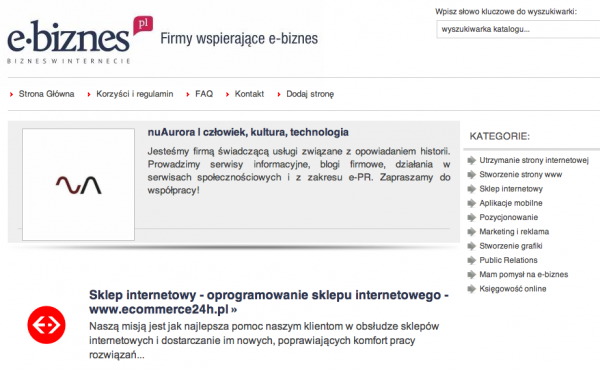The image size is (600, 370).
Task: Open Mam pomysł na e-biznes category
Action: click(x=523, y=275)
